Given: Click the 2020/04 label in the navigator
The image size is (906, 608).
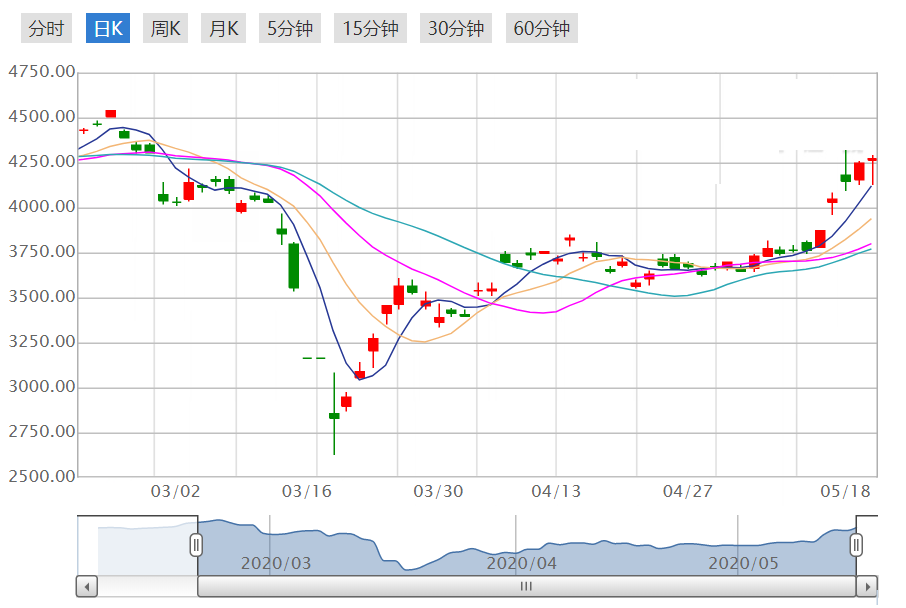Looking at the screenshot, I should point(522,563).
